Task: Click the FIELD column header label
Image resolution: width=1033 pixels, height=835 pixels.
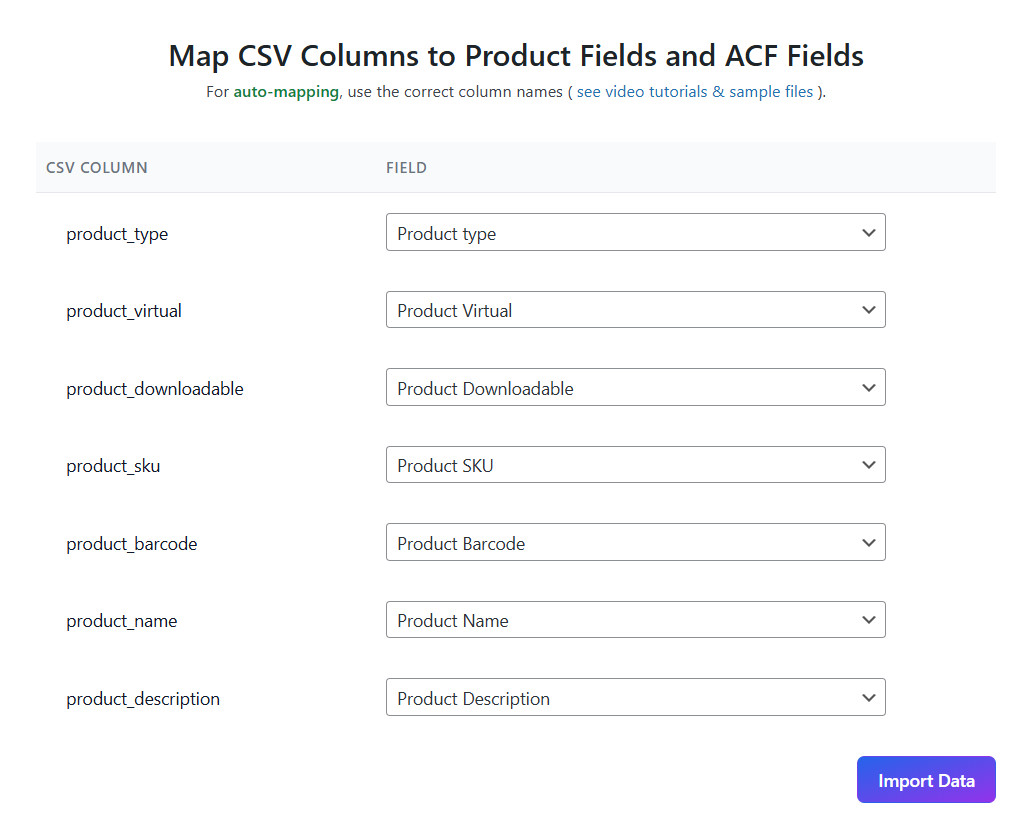Action: coord(406,167)
